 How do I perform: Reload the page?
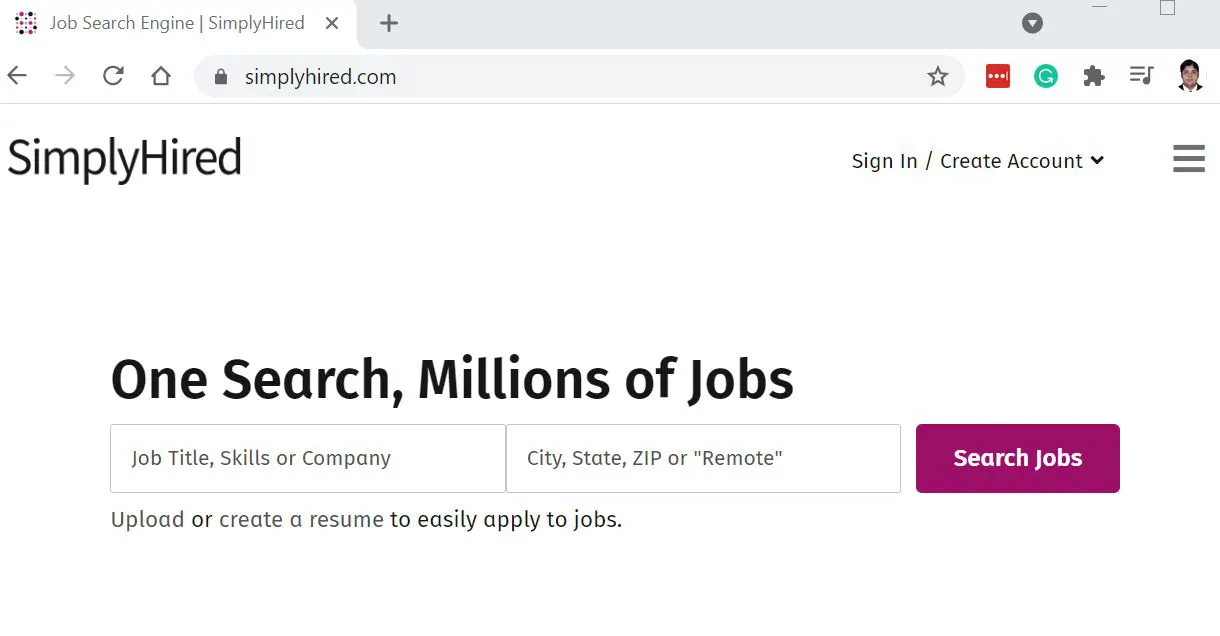click(113, 76)
